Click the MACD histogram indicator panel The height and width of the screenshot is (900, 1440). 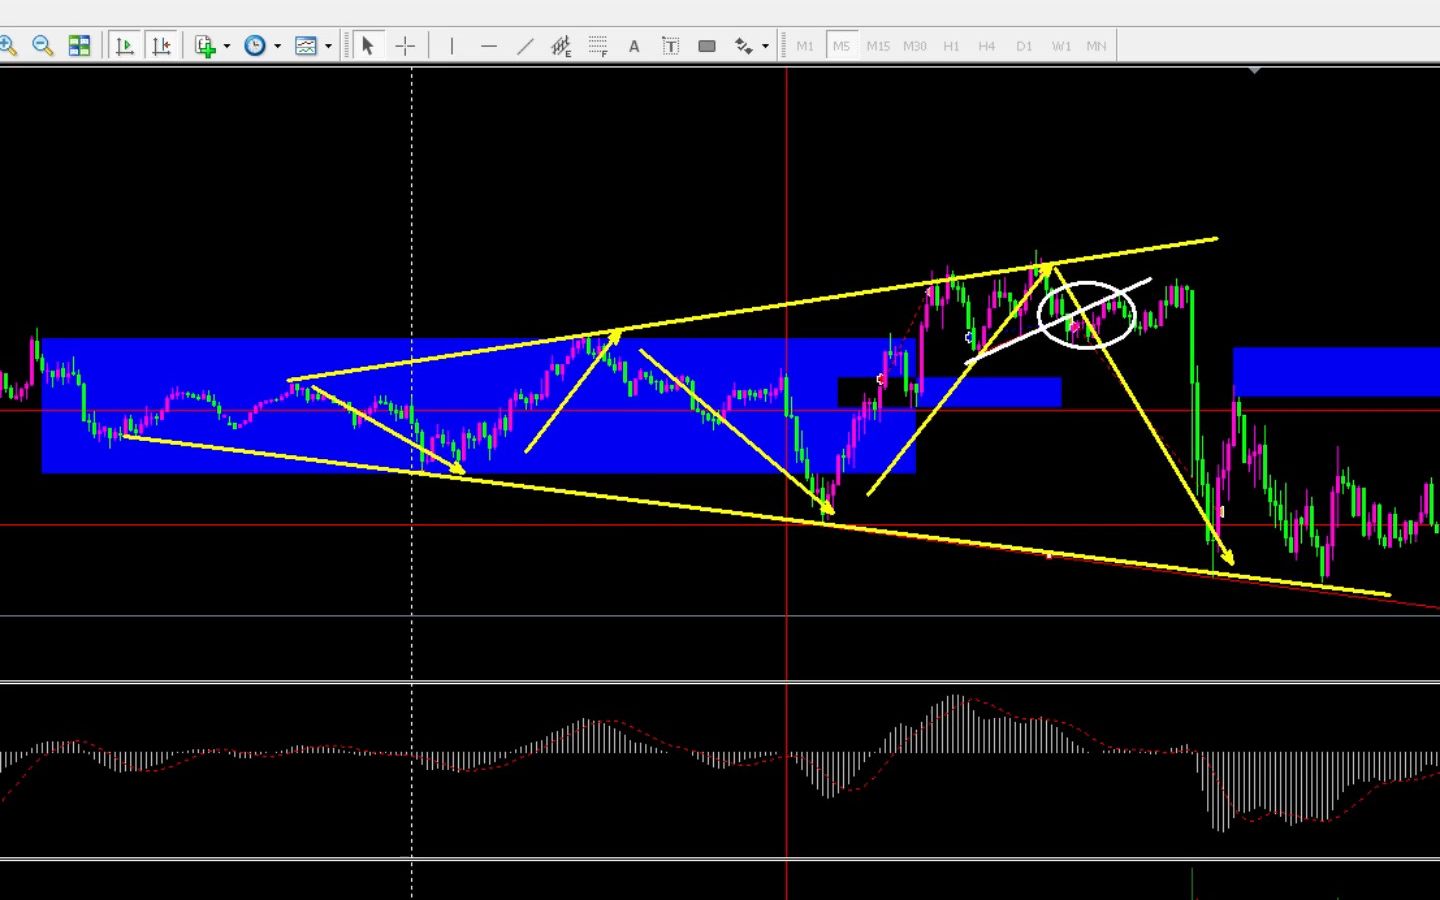[x=720, y=770]
